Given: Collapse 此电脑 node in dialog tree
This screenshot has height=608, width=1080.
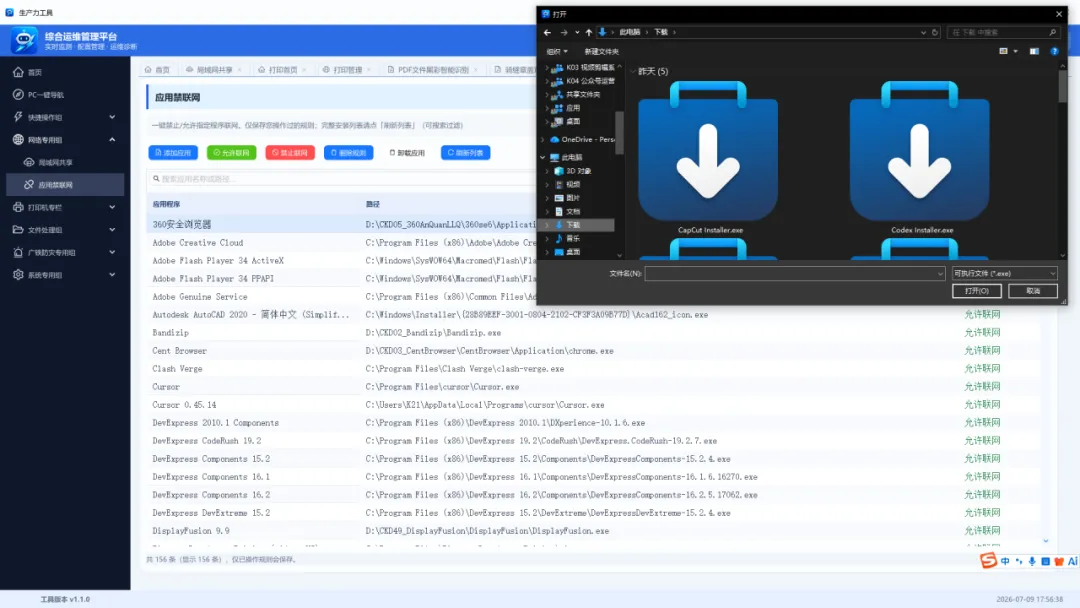Looking at the screenshot, I should coord(543,158).
